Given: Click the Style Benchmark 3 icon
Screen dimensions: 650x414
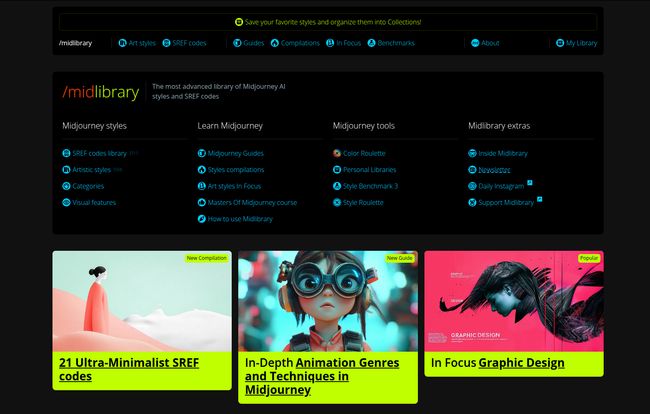Looking at the screenshot, I should 337,186.
